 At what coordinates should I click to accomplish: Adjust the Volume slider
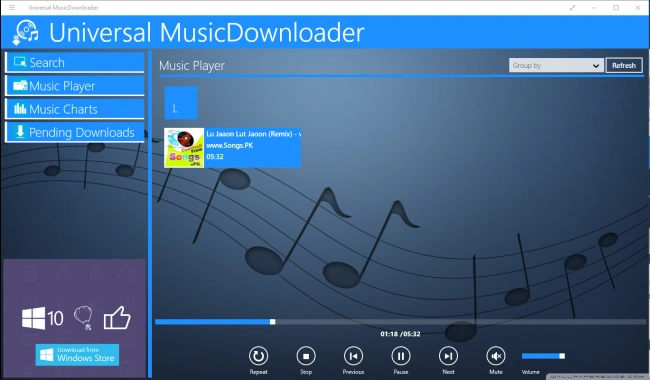pos(543,356)
